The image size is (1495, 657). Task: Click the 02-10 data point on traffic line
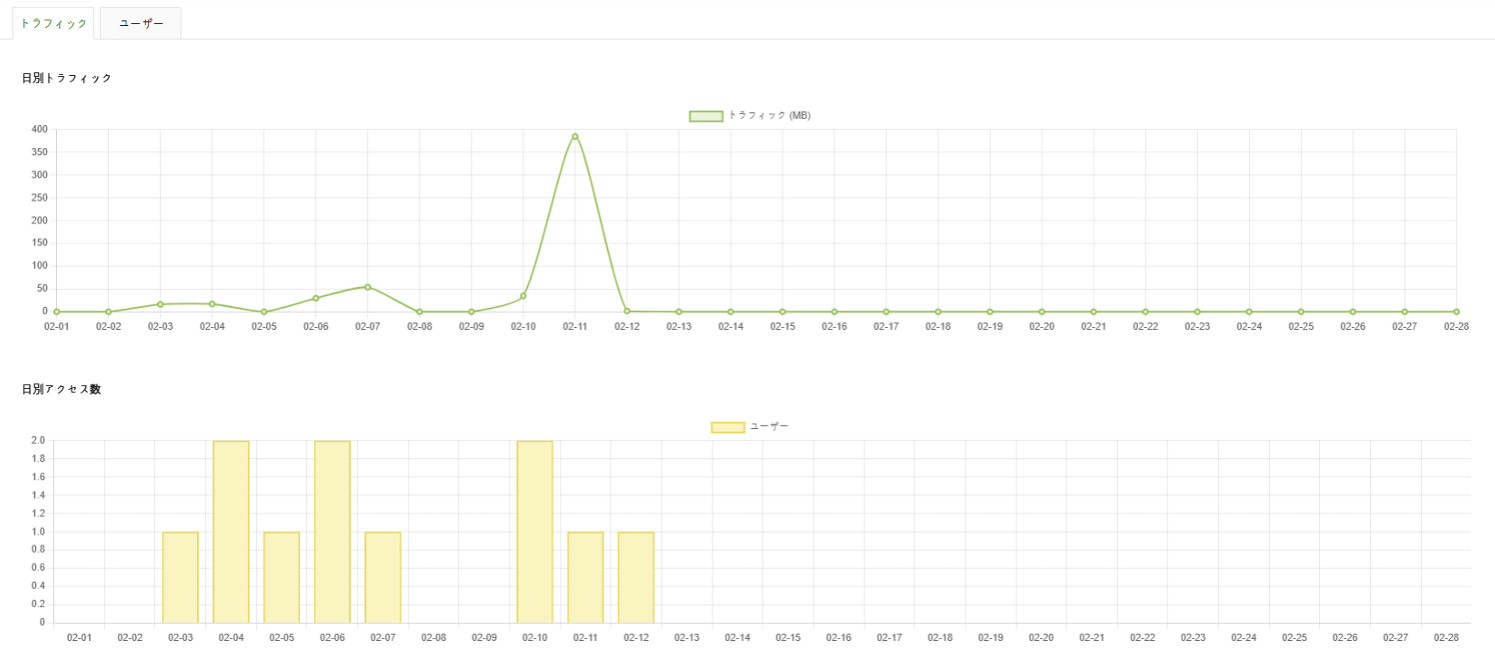click(x=523, y=296)
